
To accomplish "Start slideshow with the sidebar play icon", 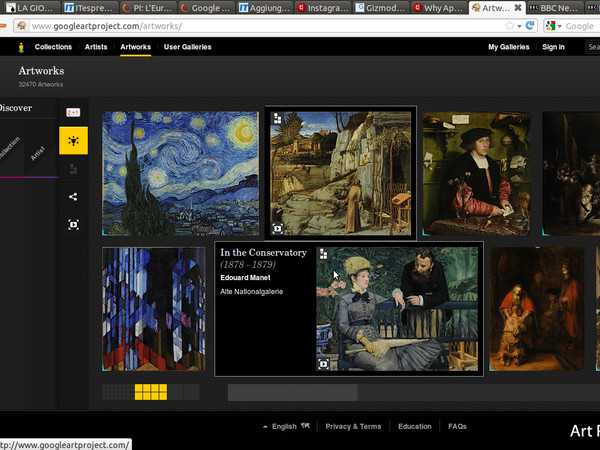I will coord(73,225).
